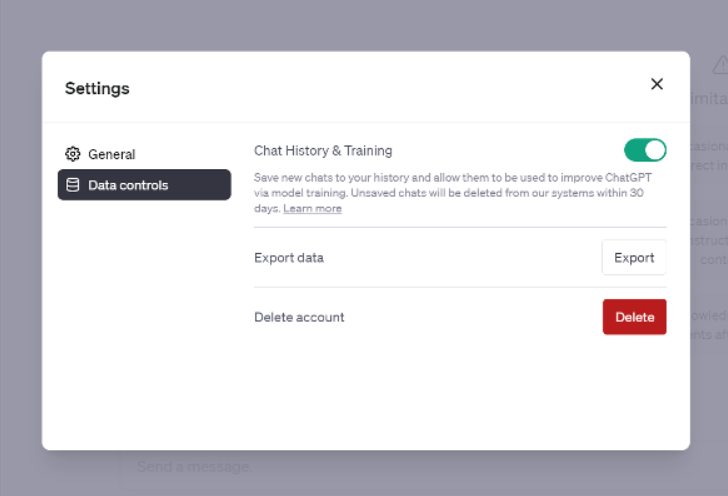
Task: Click the white knob of the green toggle
Action: coord(655,150)
